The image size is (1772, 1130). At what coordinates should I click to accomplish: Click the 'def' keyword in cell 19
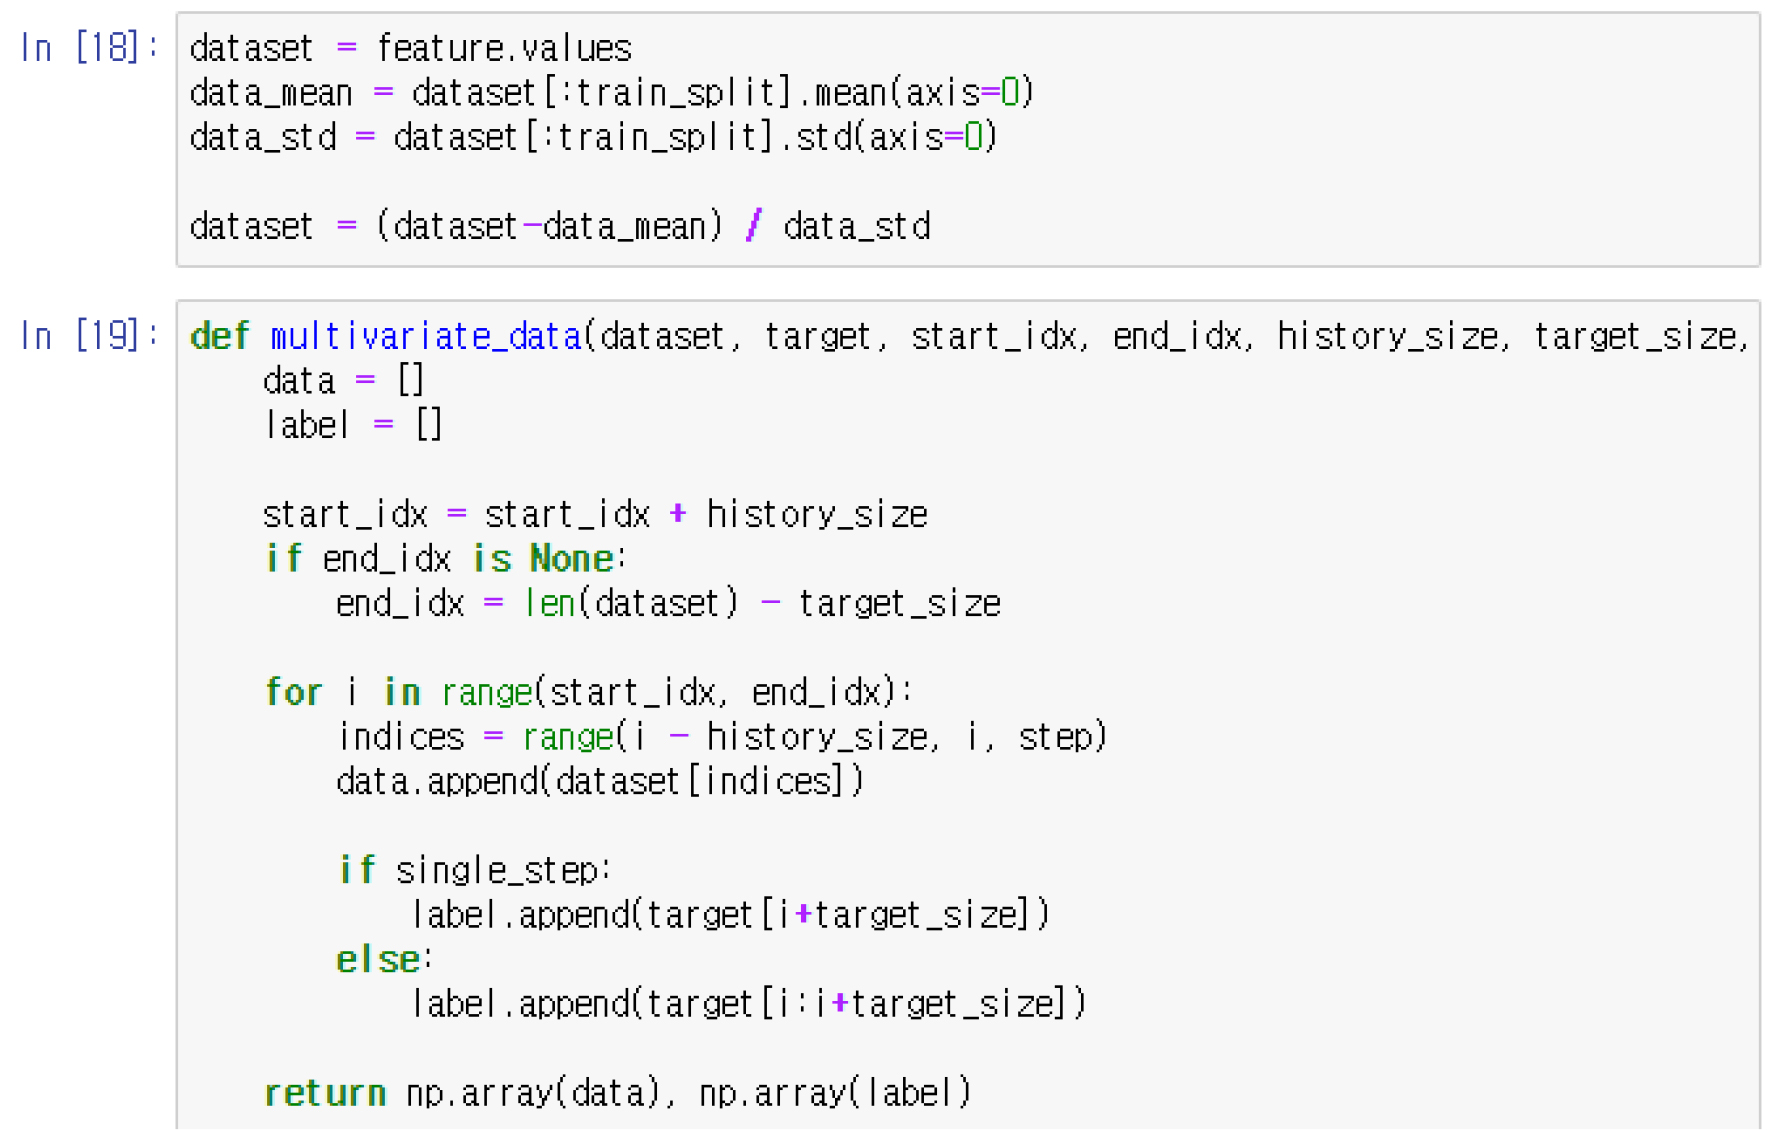219,337
